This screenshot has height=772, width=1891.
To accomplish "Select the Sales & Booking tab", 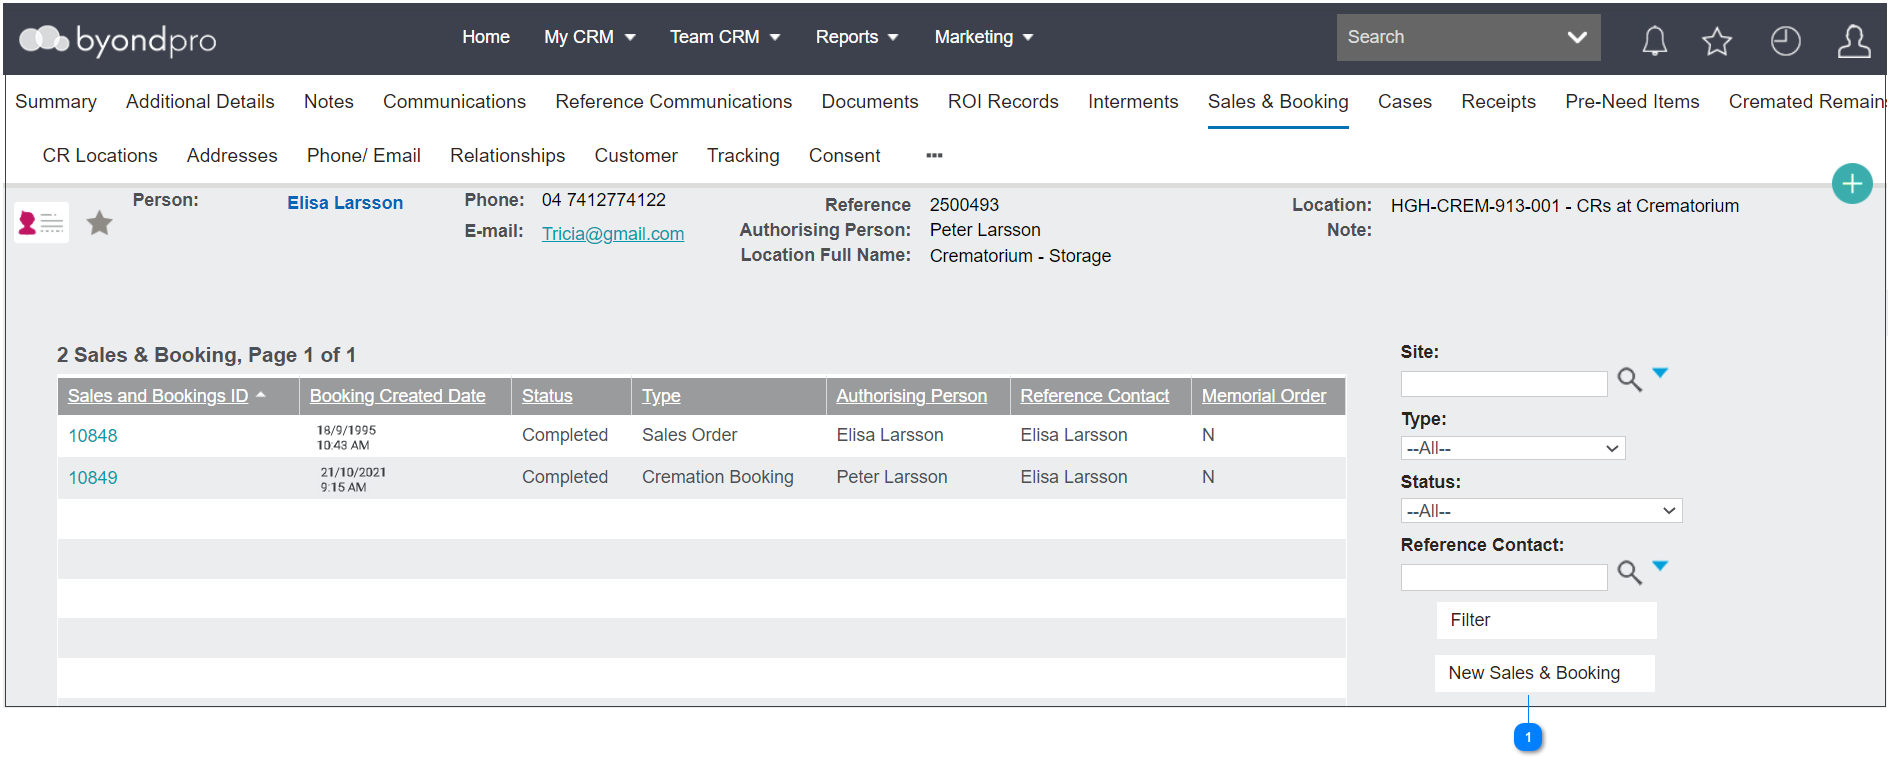I will coord(1278,102).
